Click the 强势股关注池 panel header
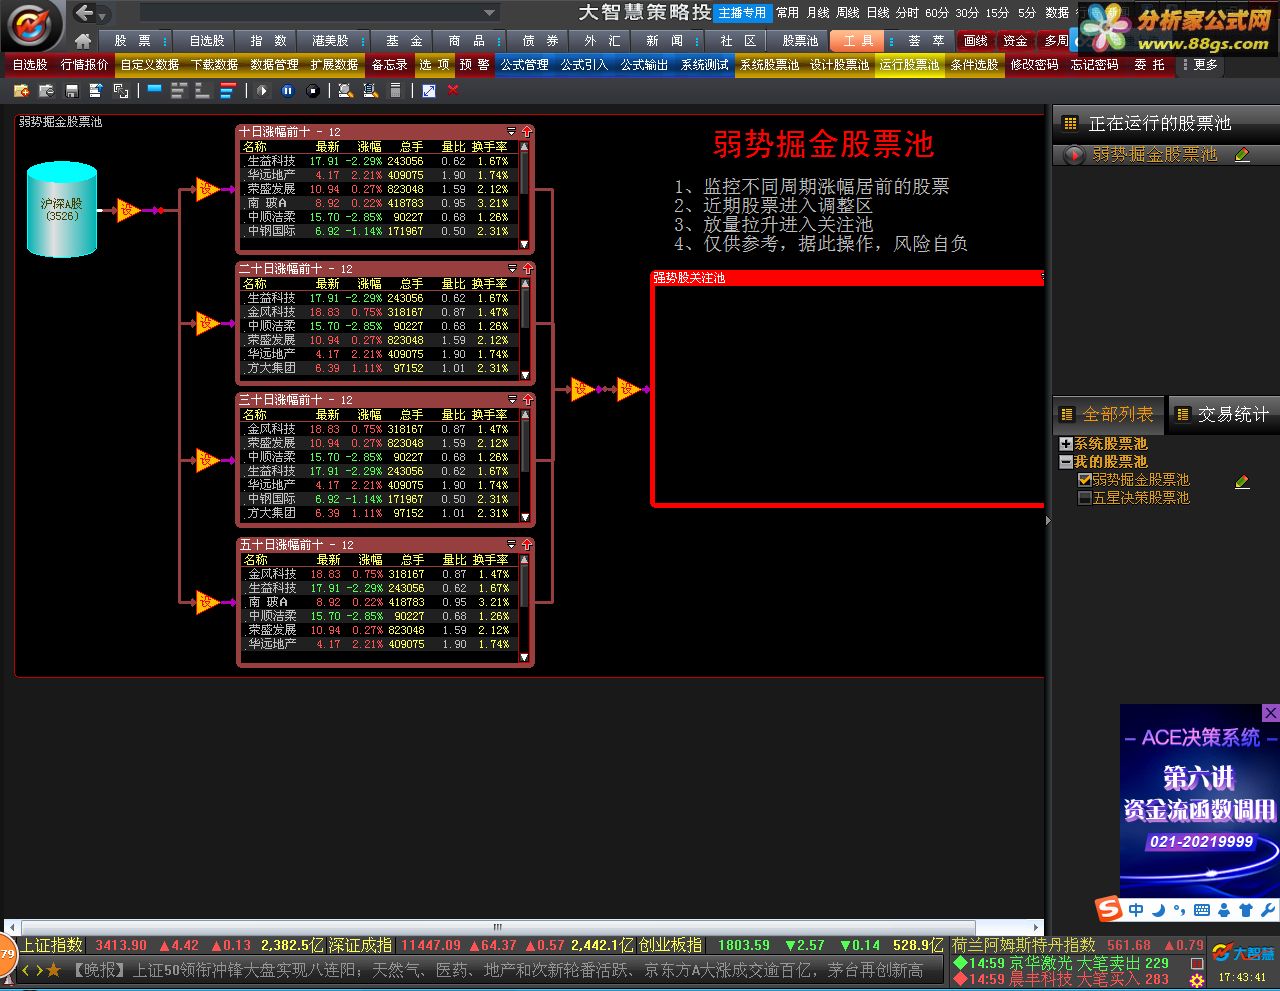The height and width of the screenshot is (991, 1280). (847, 278)
